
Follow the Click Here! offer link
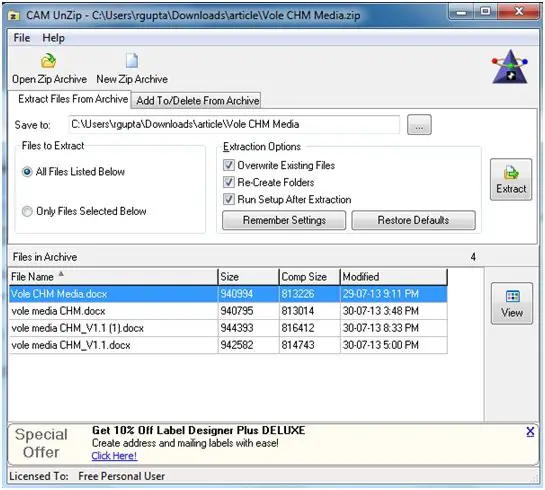pos(114,456)
